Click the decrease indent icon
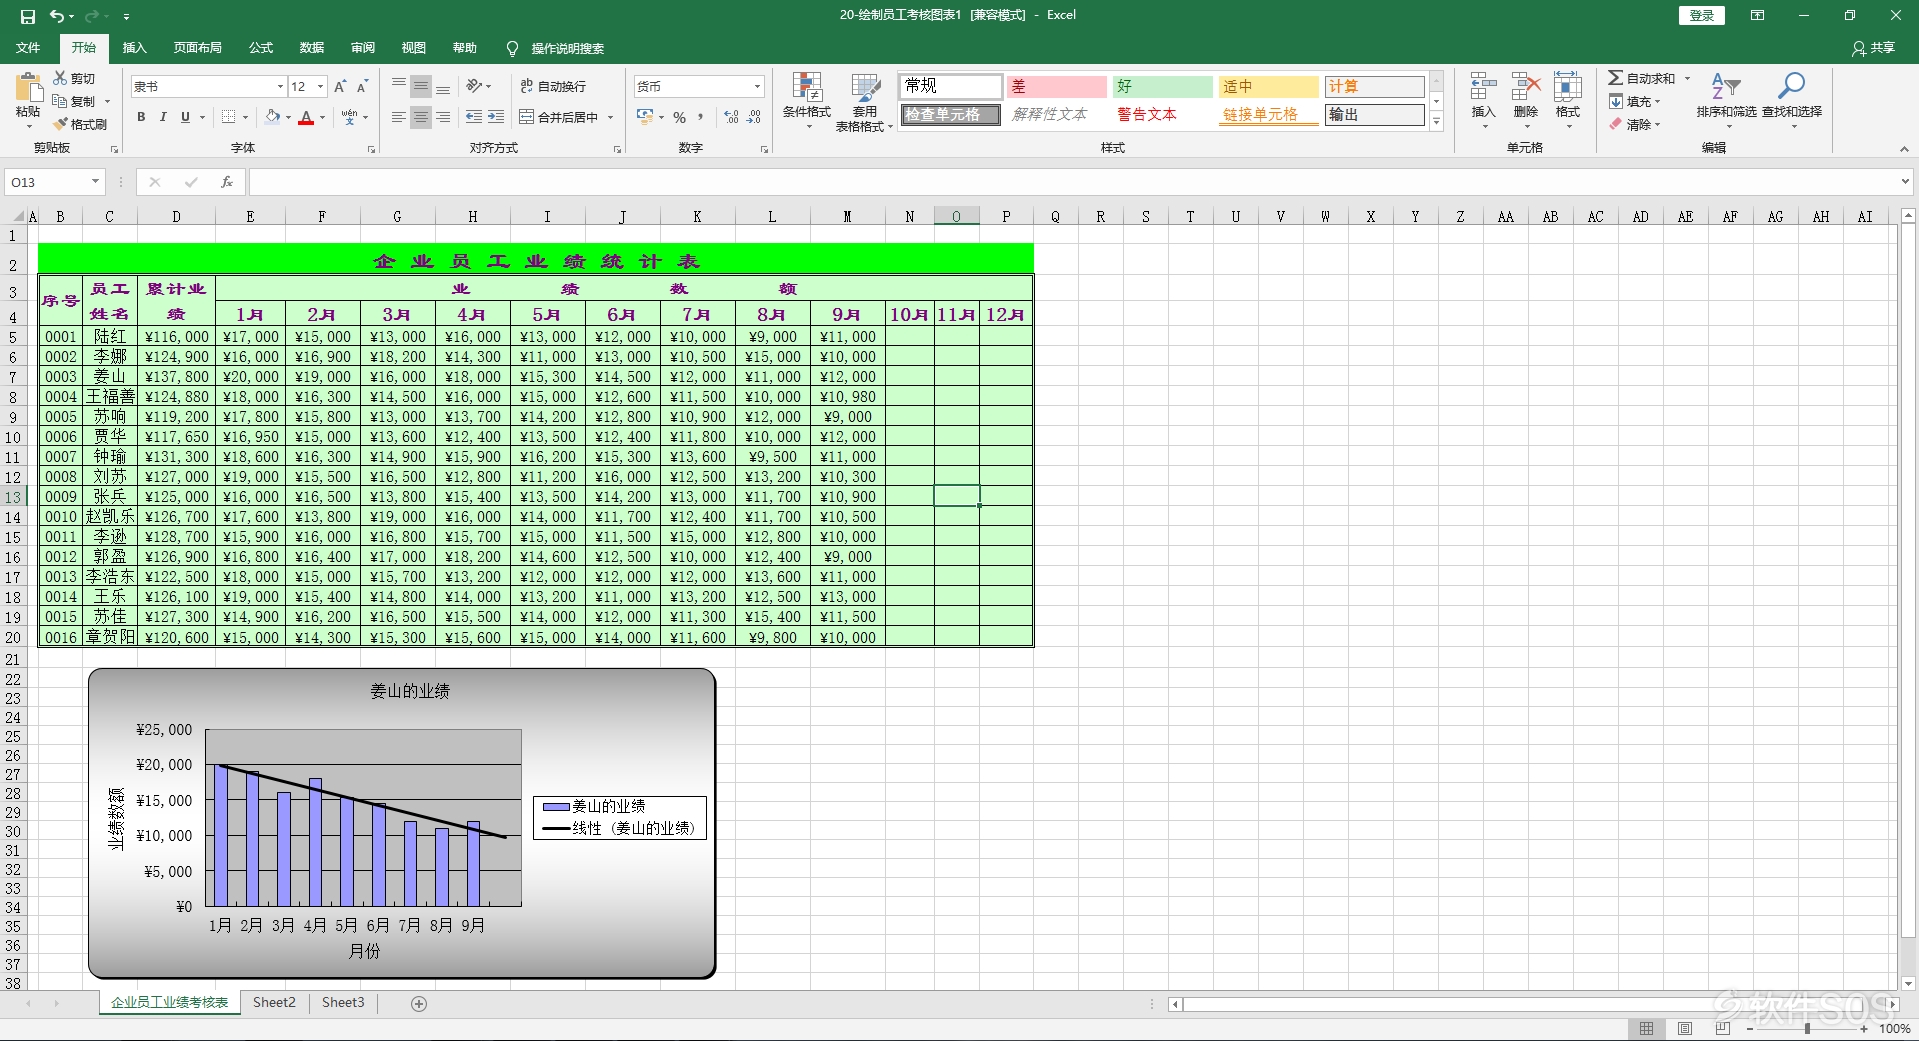This screenshot has width=1919, height=1041. pos(474,117)
